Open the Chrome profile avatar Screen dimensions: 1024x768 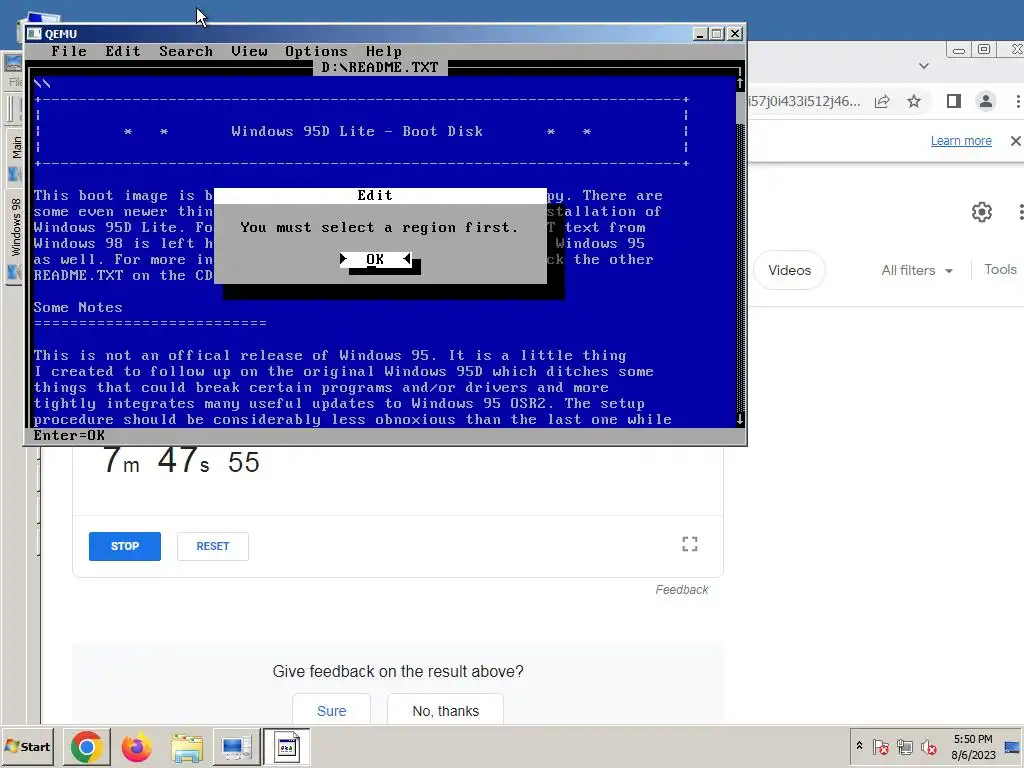[x=985, y=101]
